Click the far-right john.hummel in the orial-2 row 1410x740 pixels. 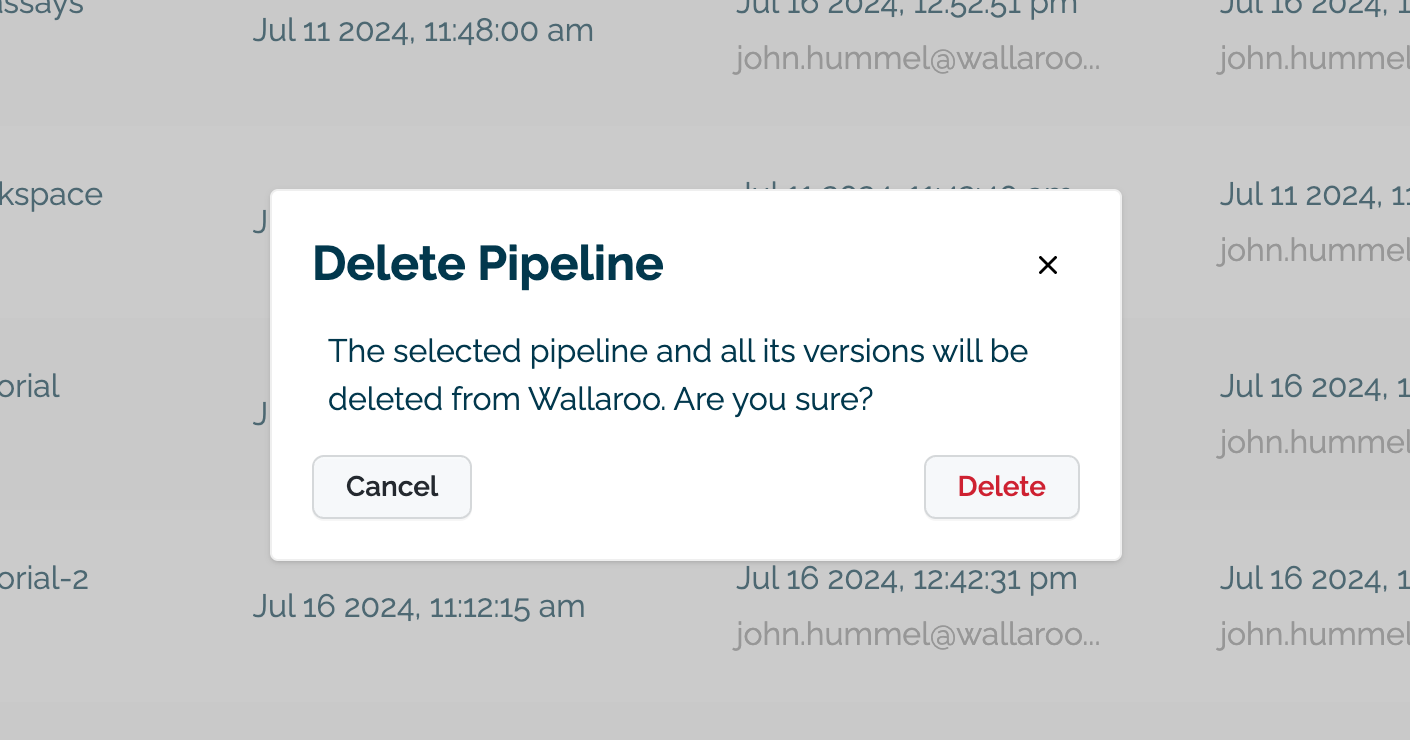1313,634
